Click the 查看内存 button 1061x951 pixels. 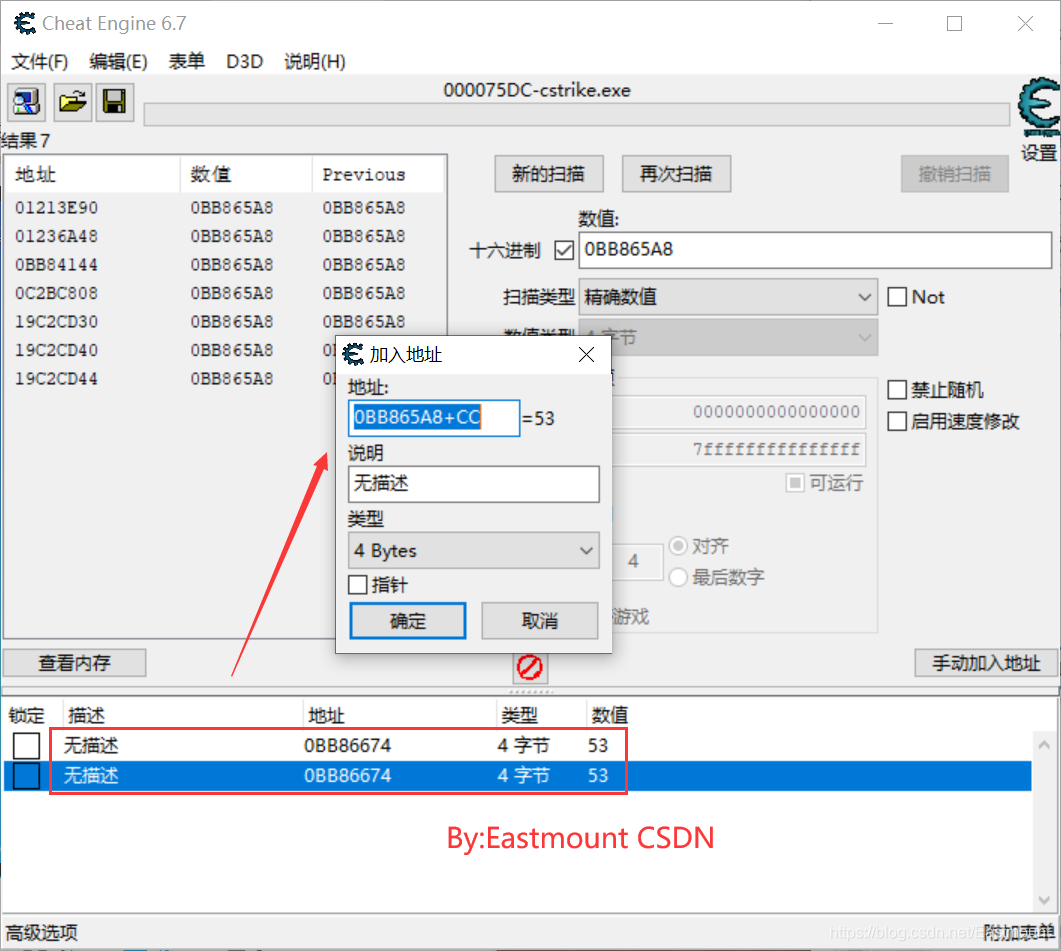point(74,663)
